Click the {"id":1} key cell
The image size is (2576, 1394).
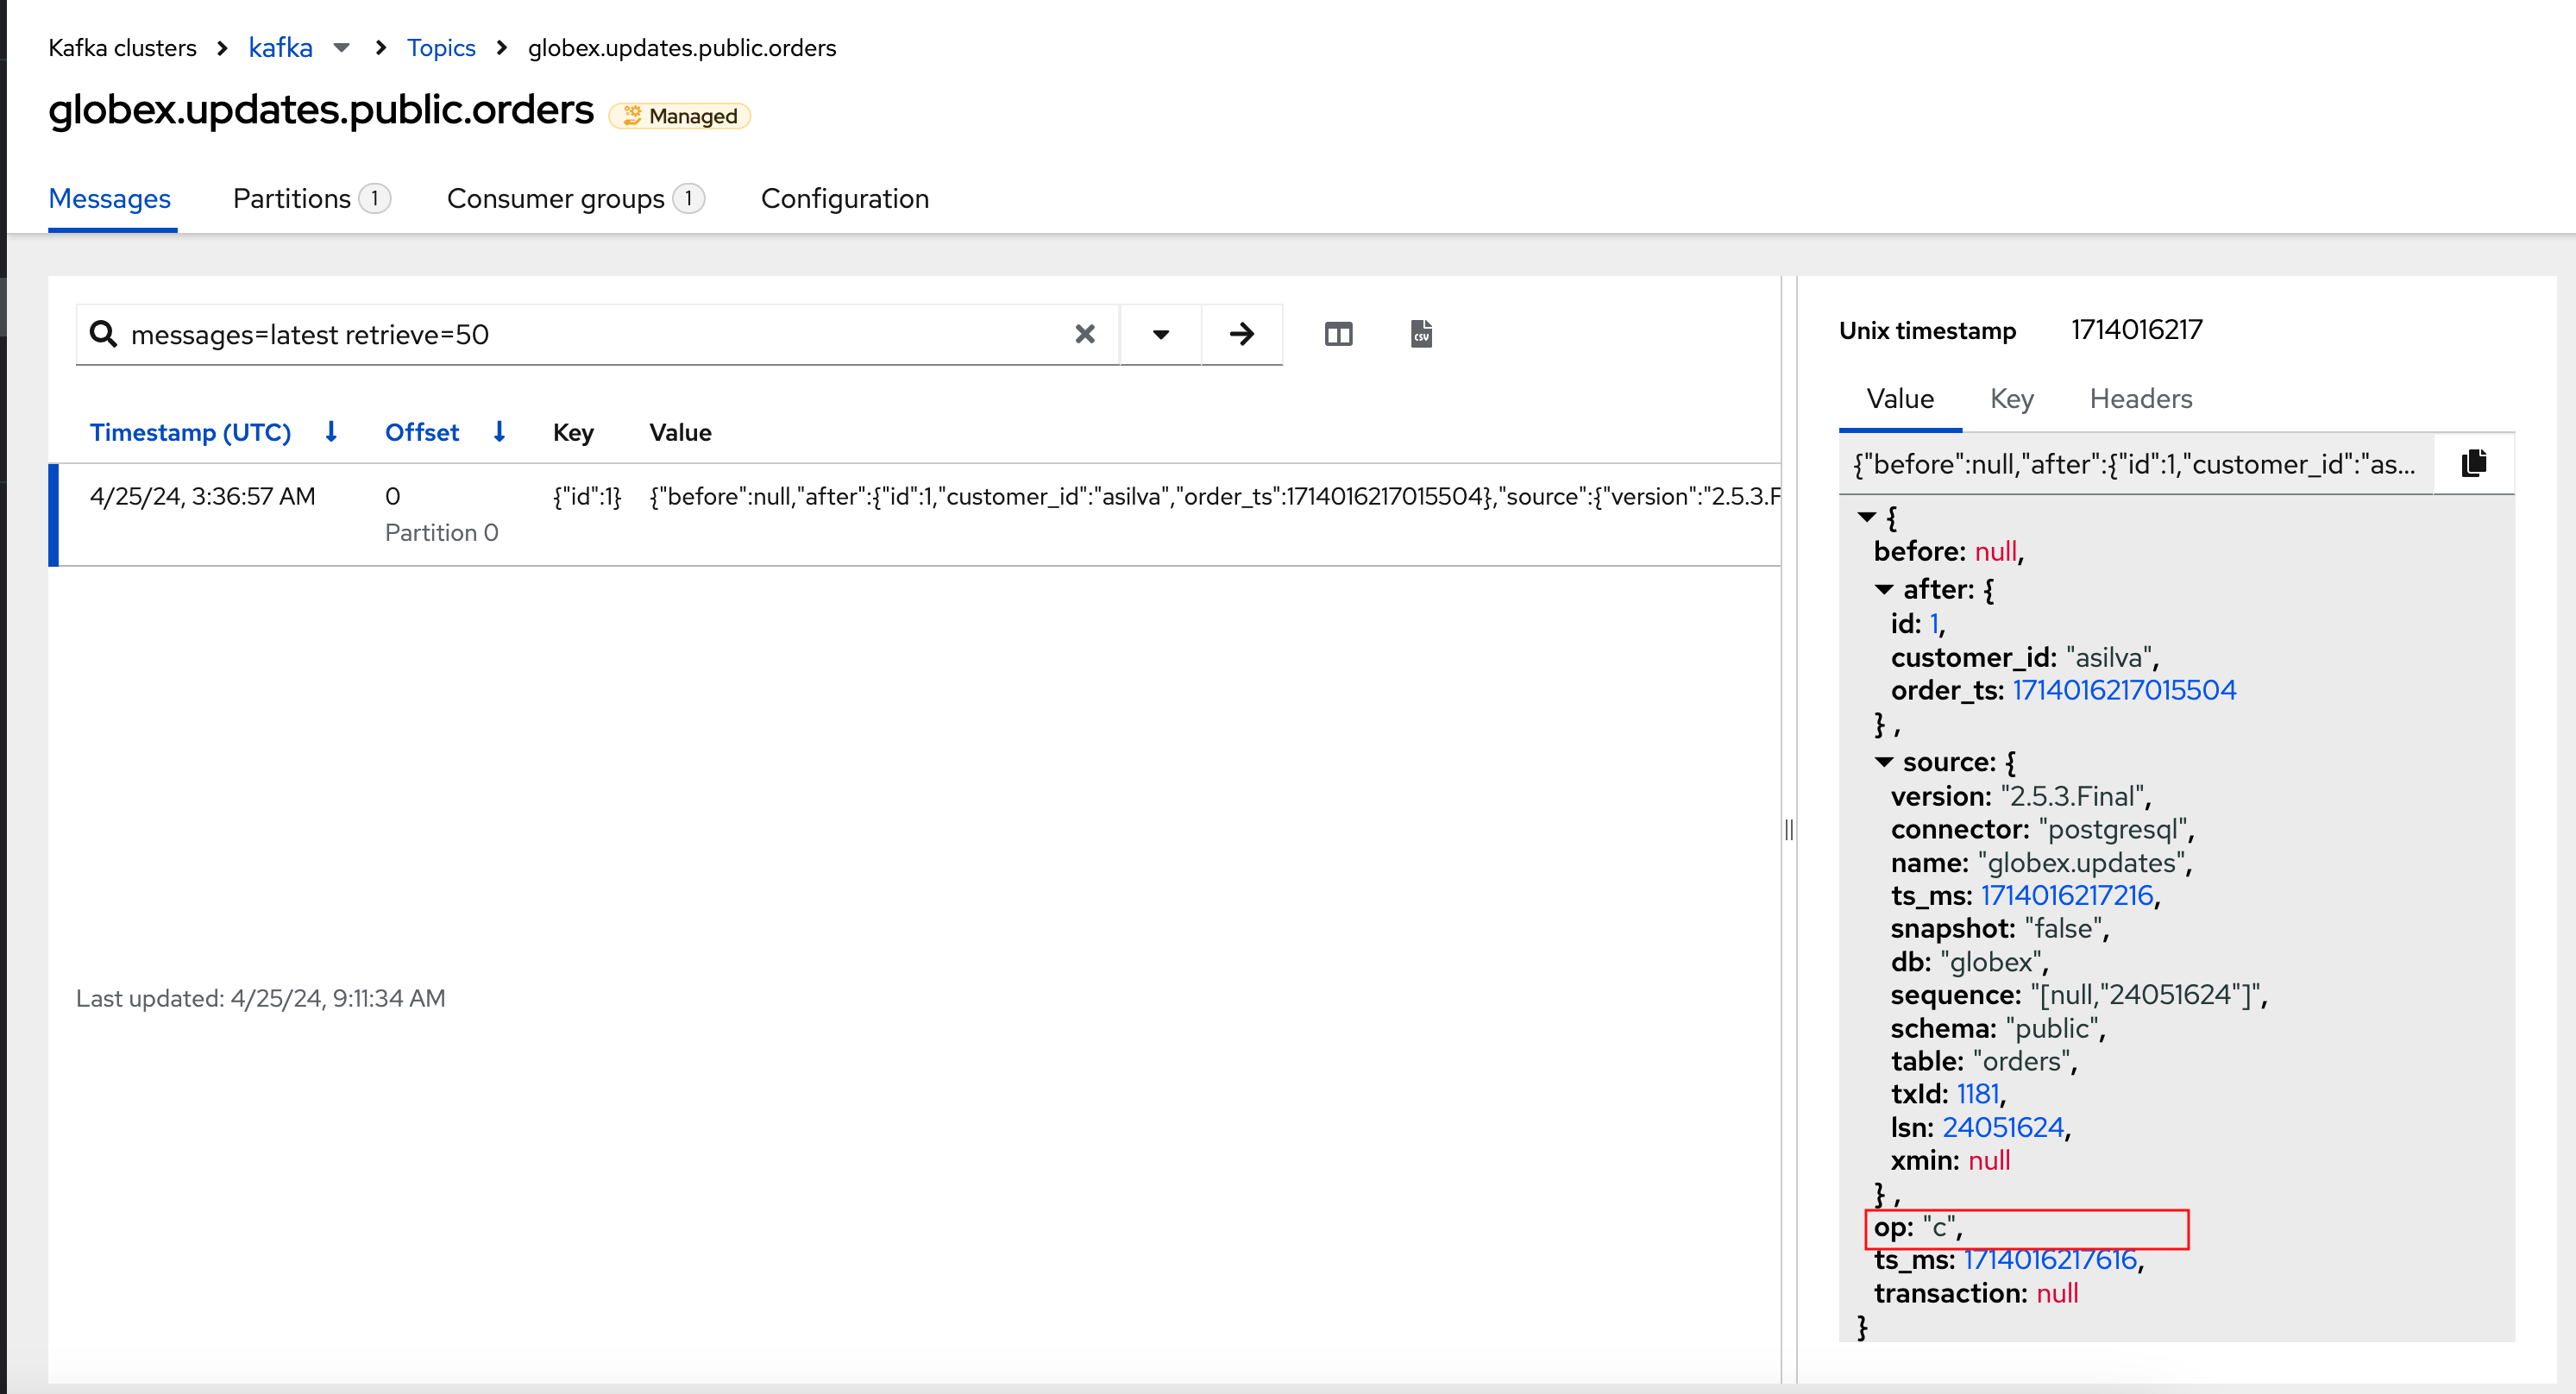tap(587, 496)
